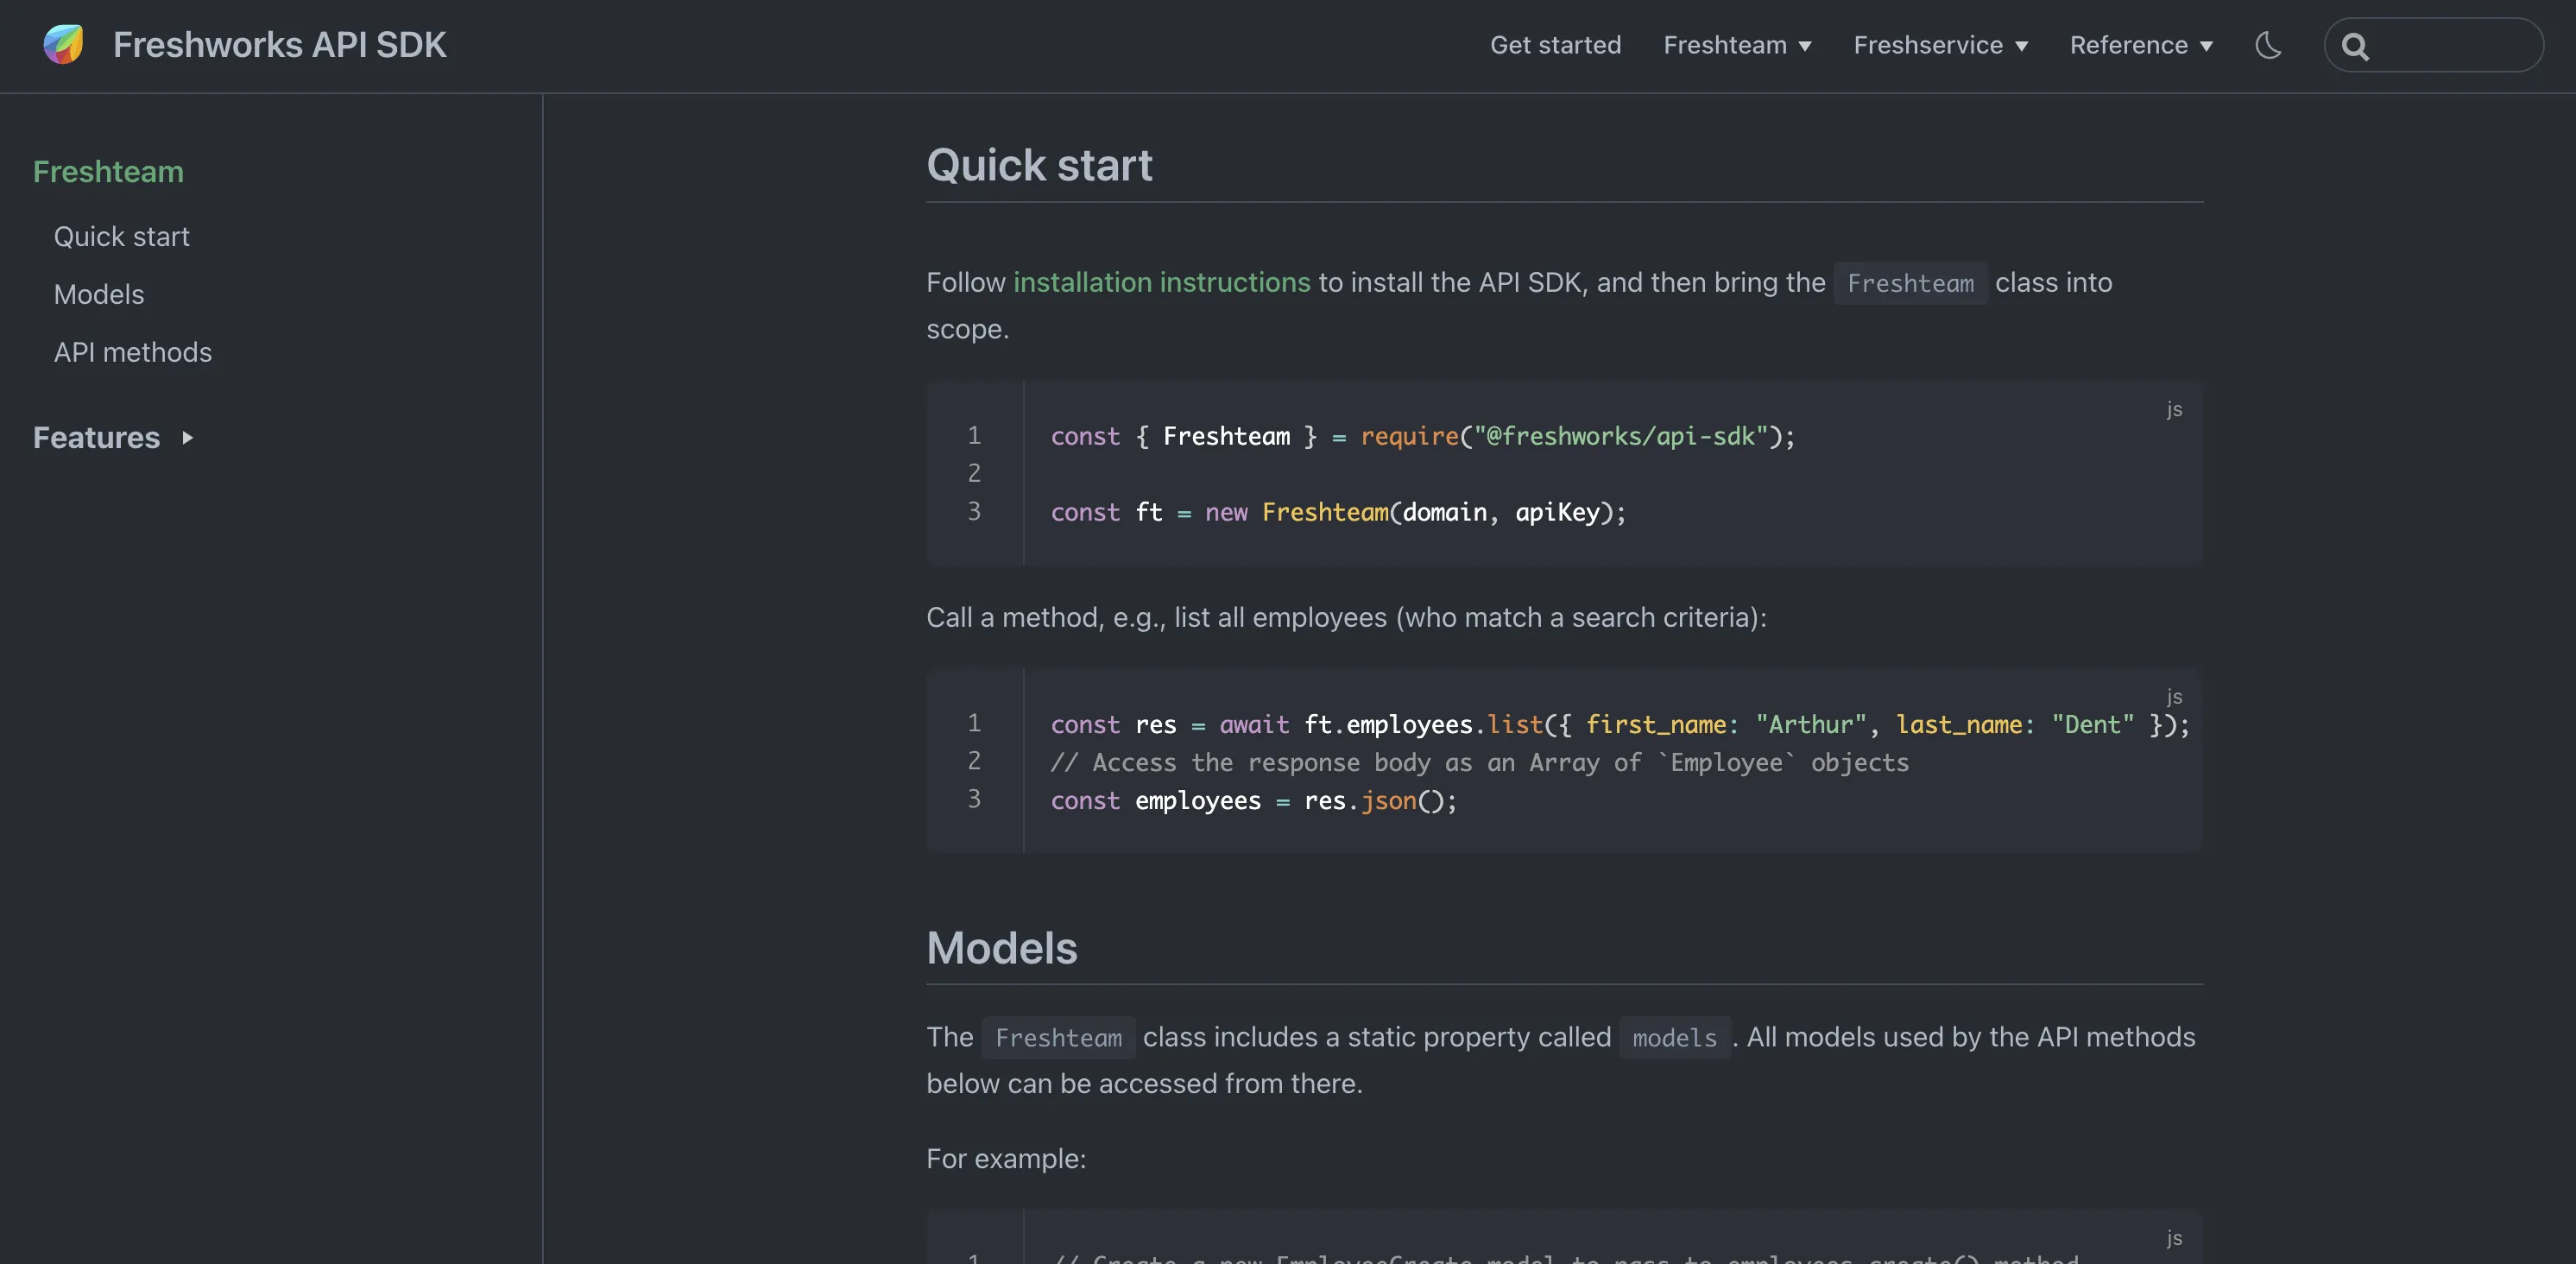Click inline 'Freshteam' code in Quick start paragraph
The height and width of the screenshot is (1264, 2576).
[1910, 283]
